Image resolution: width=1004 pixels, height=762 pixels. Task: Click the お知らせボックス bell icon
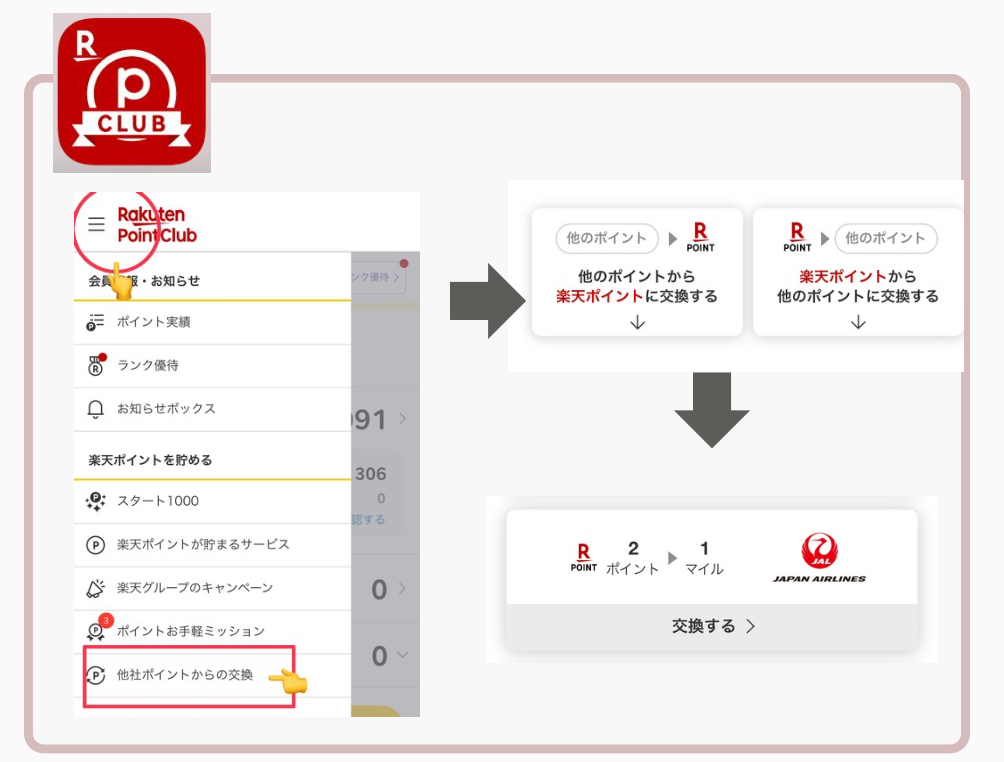pyautogui.click(x=95, y=409)
